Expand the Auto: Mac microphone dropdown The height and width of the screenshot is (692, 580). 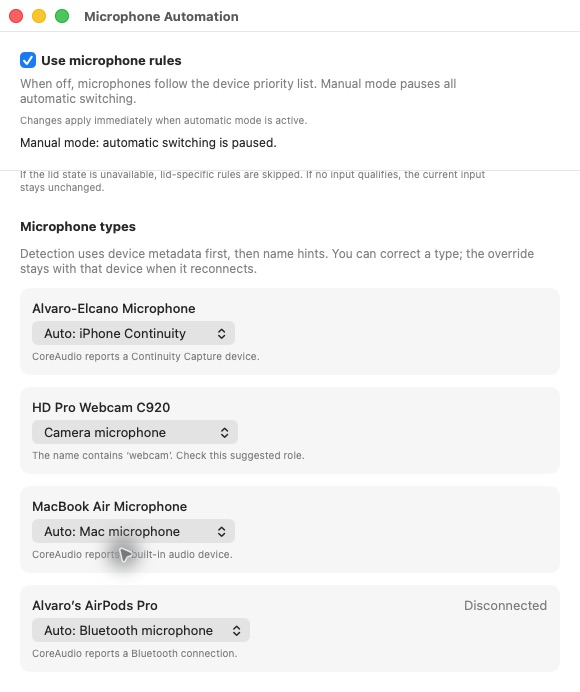click(133, 531)
